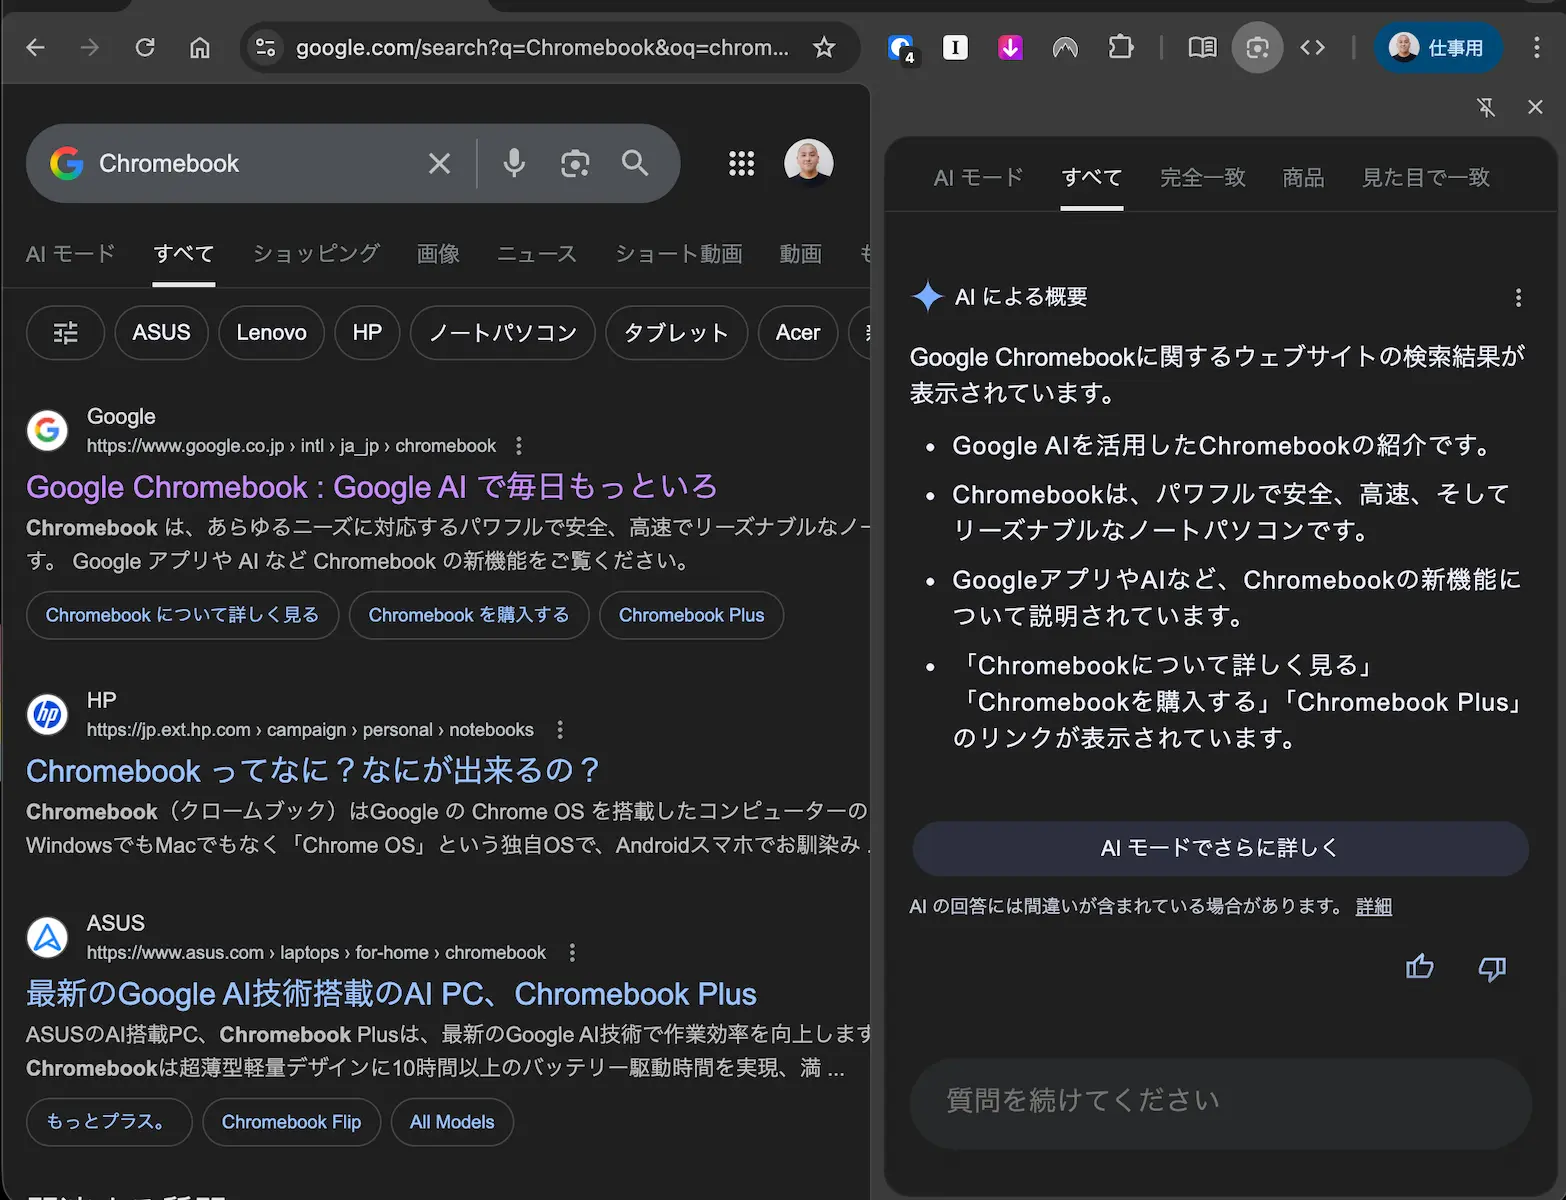Image resolution: width=1566 pixels, height=1200 pixels.
Task: Click AI モードでさらに詳しく button
Action: pos(1220,848)
